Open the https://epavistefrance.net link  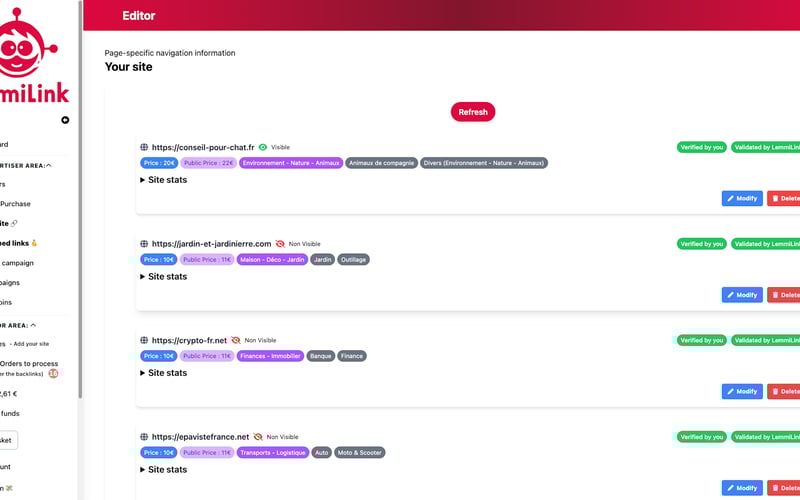[x=201, y=437]
